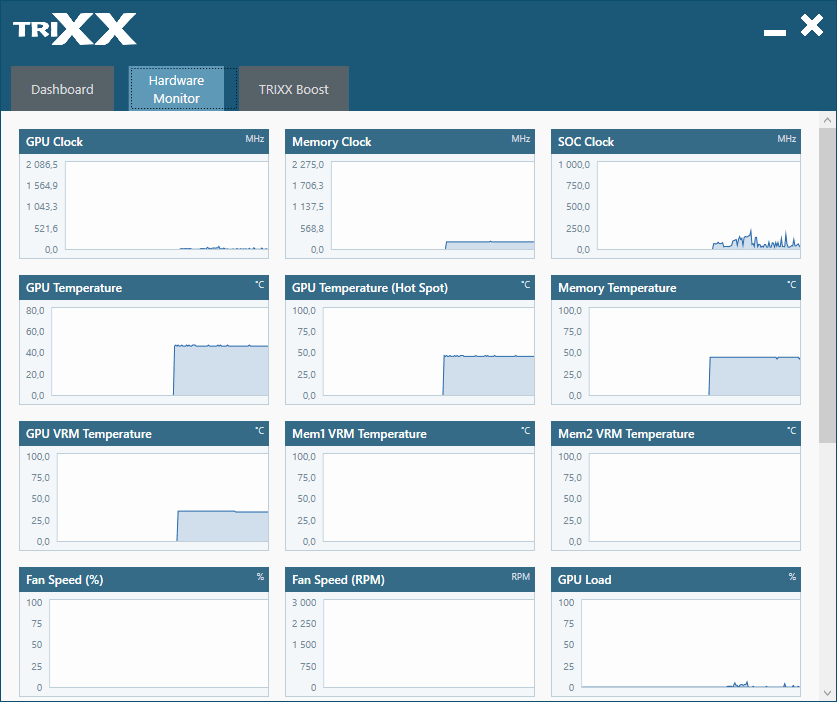Viewport: 837px width, 702px height.
Task: Click the GPU VRM Temperature chart plot
Action: pyautogui.click(x=162, y=498)
